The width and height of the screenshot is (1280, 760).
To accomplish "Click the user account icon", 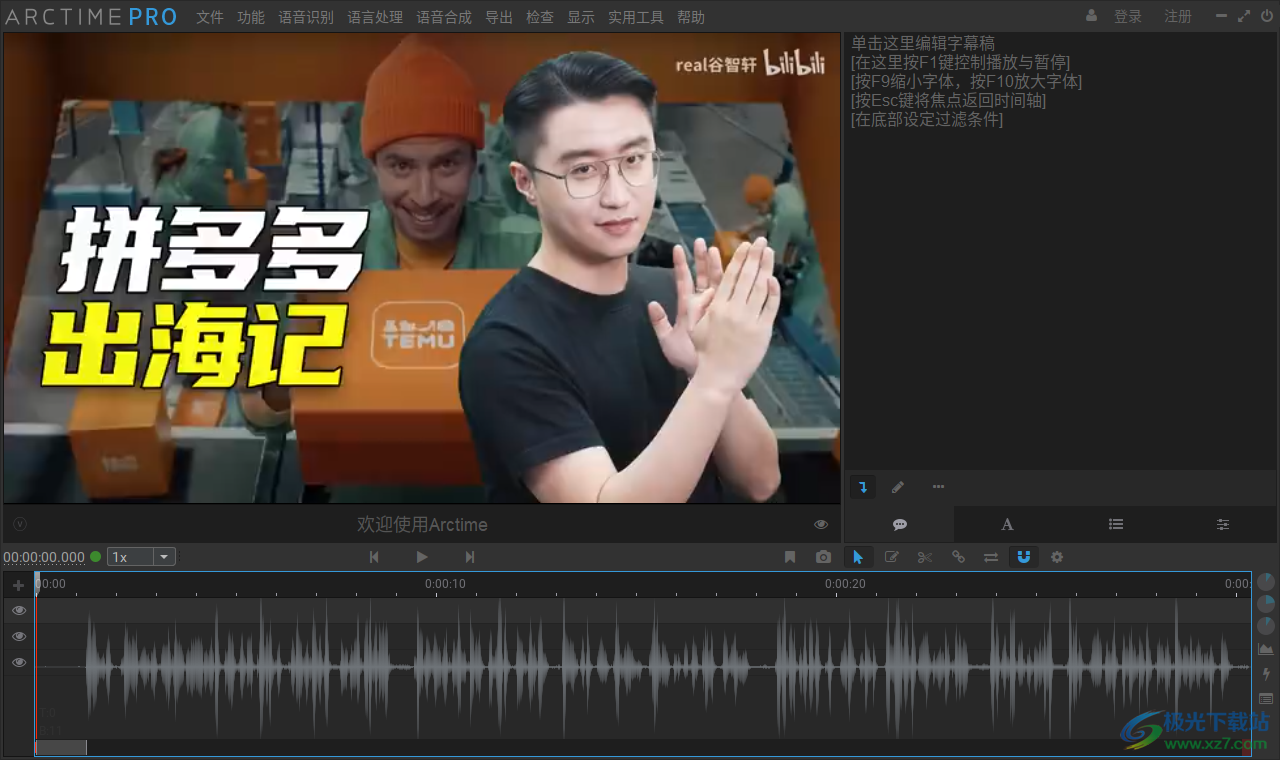I will tap(1092, 16).
